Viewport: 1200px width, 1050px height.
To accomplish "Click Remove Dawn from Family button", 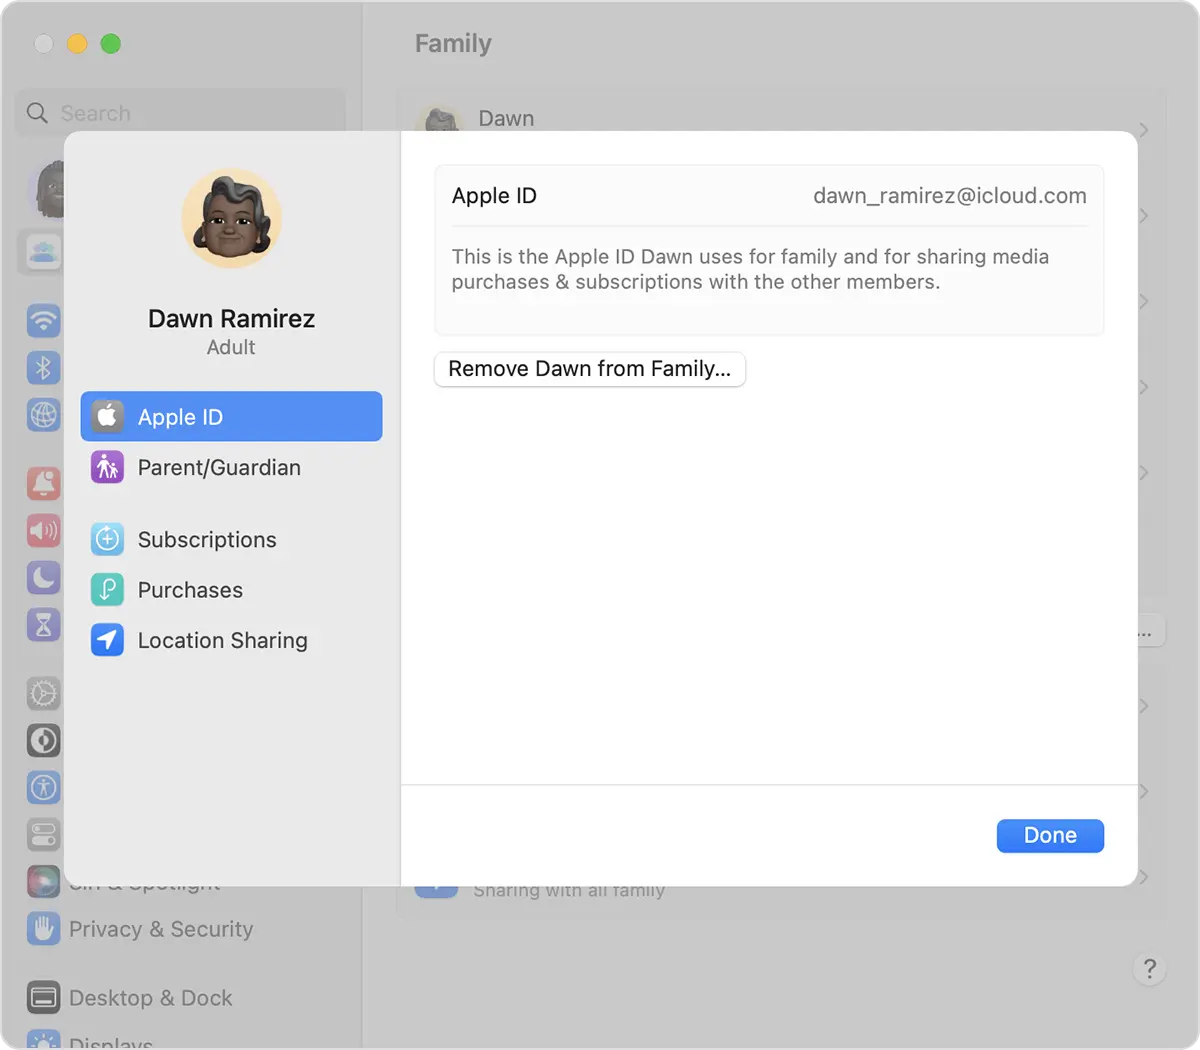I will coord(590,369).
